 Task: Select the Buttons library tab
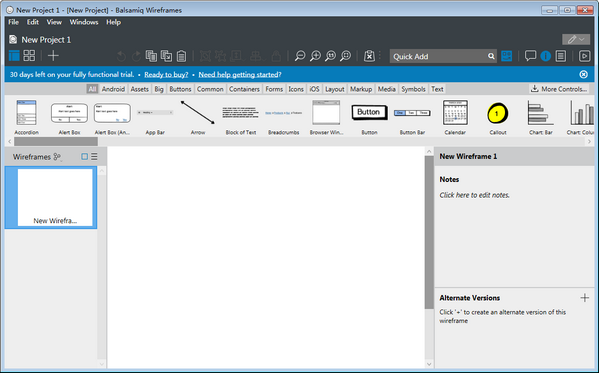[x=180, y=89]
